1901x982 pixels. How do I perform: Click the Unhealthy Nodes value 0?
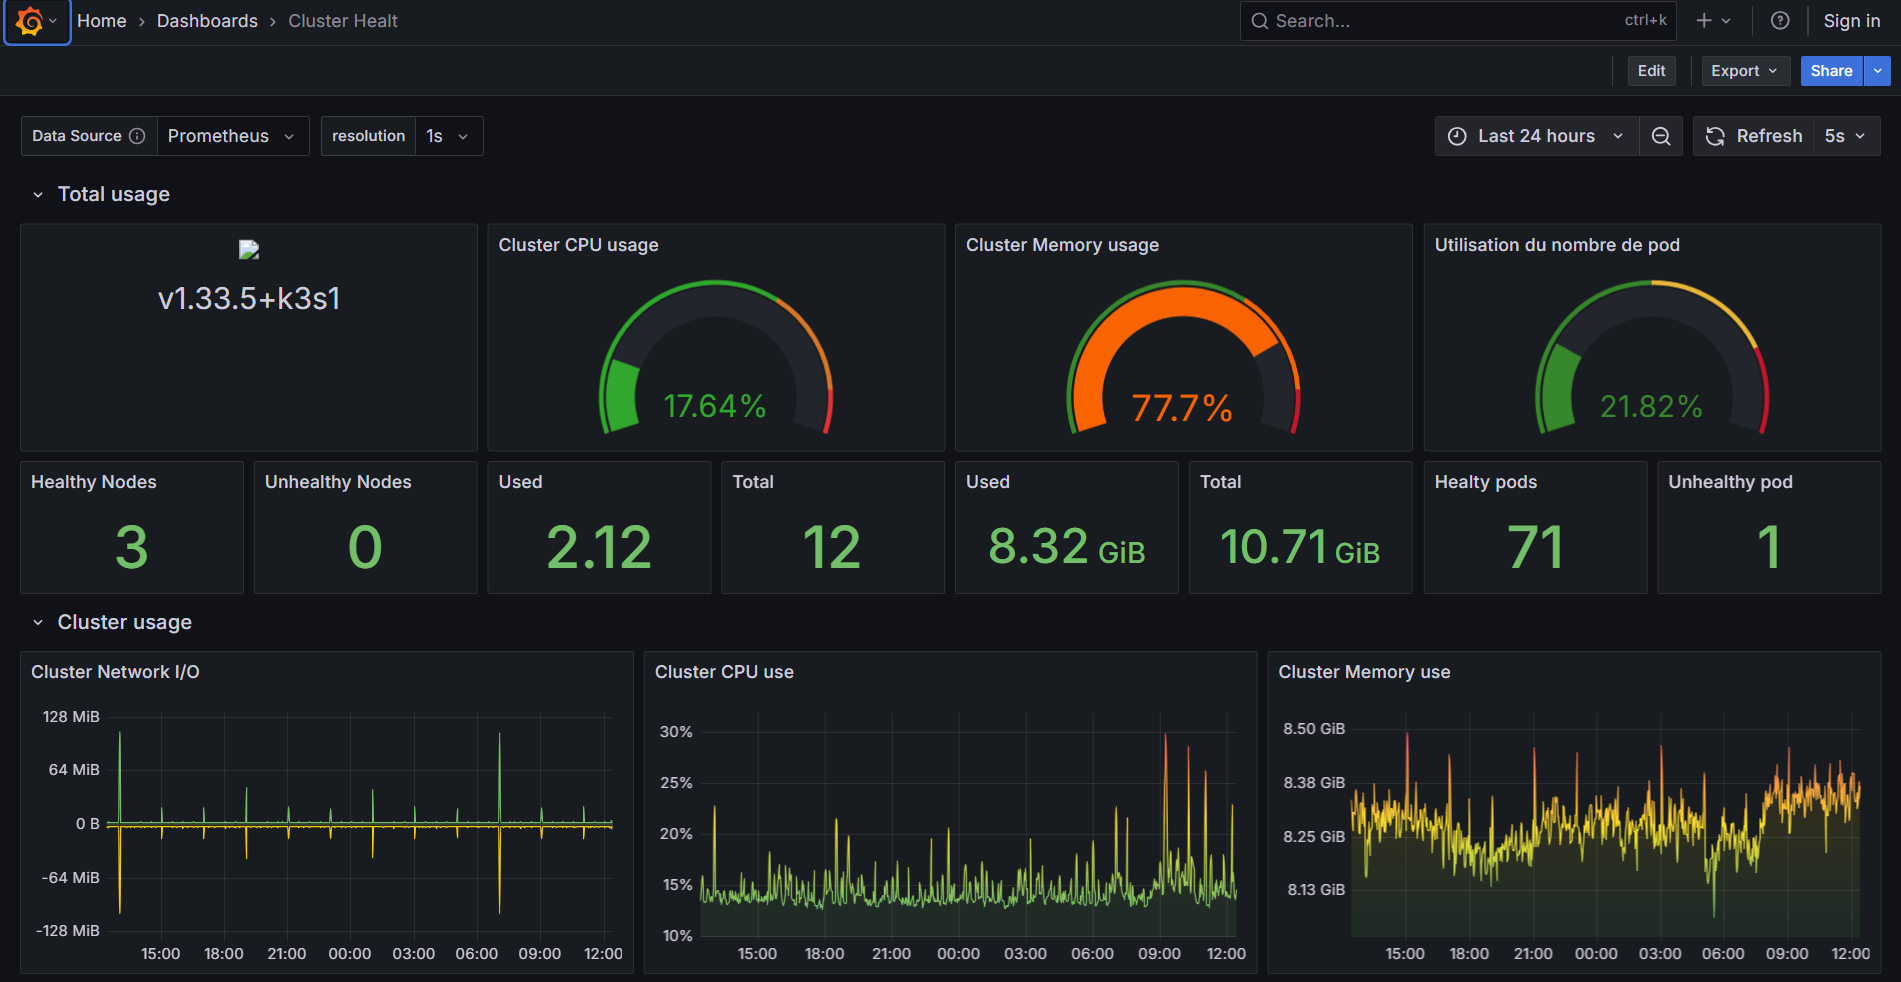pyautogui.click(x=365, y=547)
